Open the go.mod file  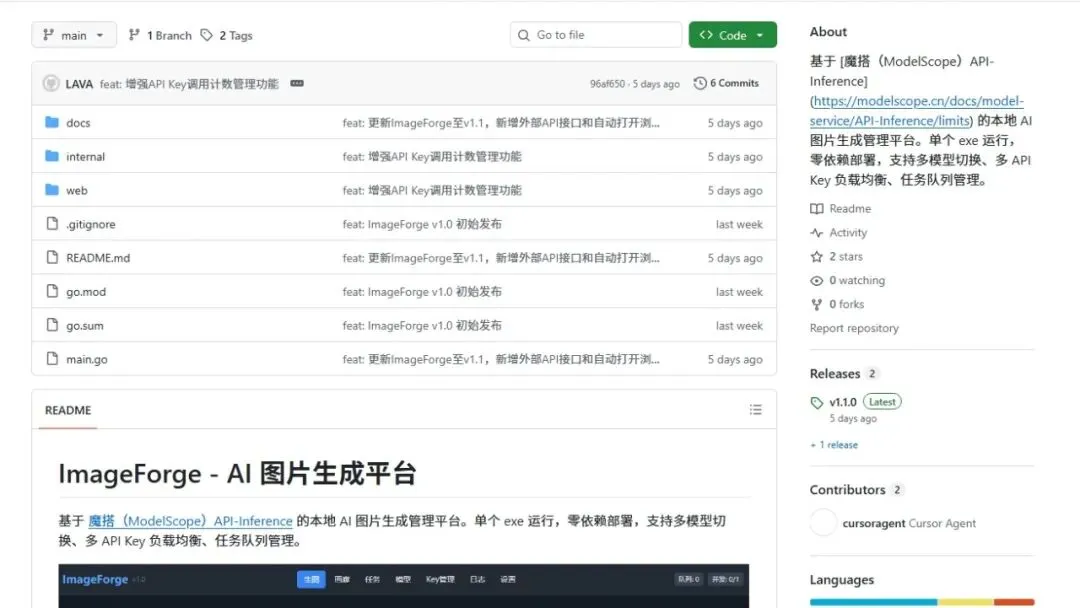tap(86, 291)
